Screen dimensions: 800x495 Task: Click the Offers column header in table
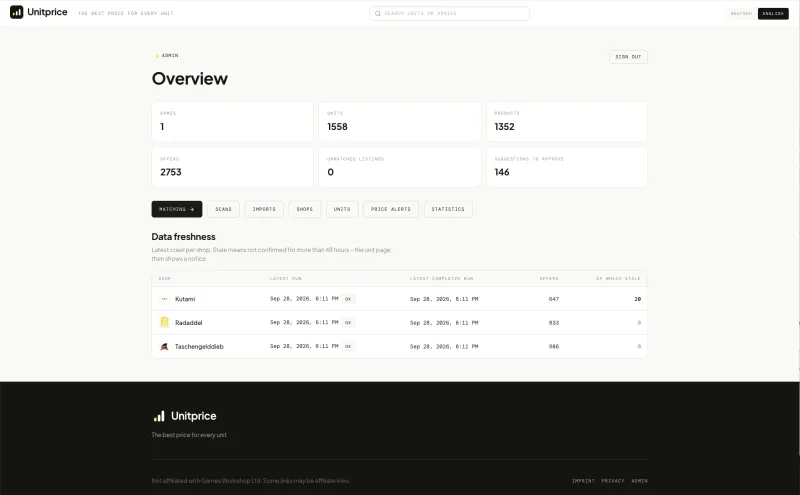coord(549,279)
